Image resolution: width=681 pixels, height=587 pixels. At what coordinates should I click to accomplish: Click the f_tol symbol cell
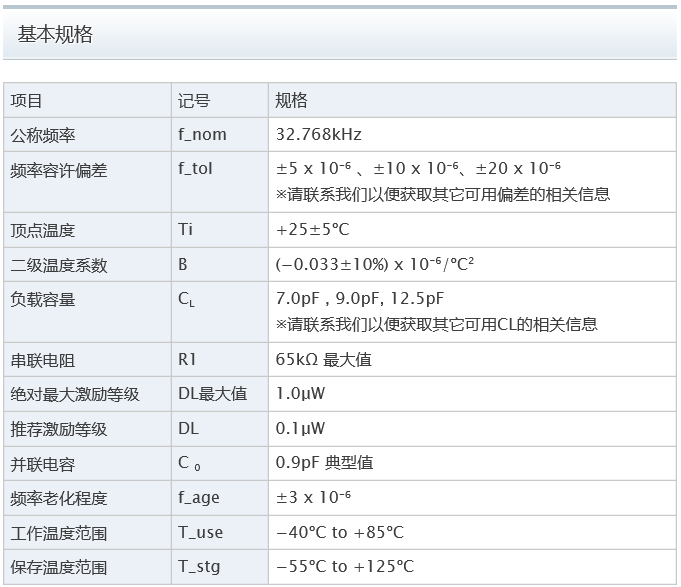pyautogui.click(x=195, y=169)
